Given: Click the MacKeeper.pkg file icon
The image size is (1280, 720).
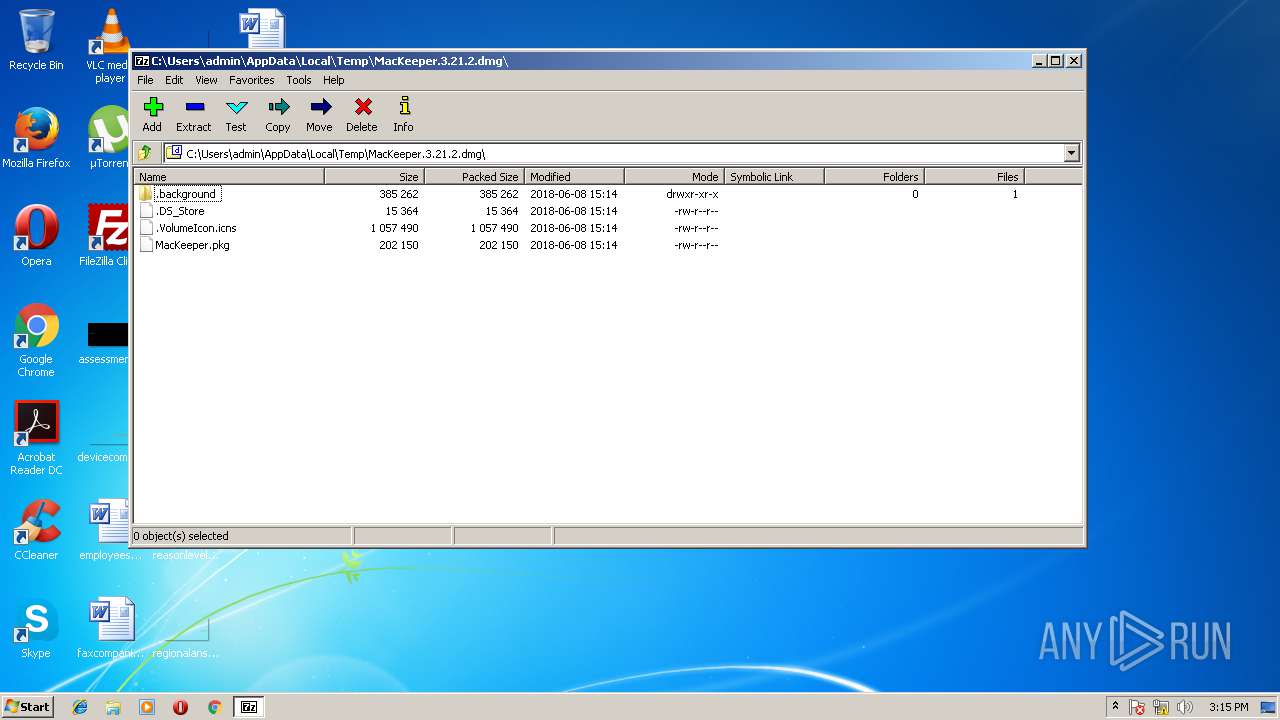Looking at the screenshot, I should [146, 245].
